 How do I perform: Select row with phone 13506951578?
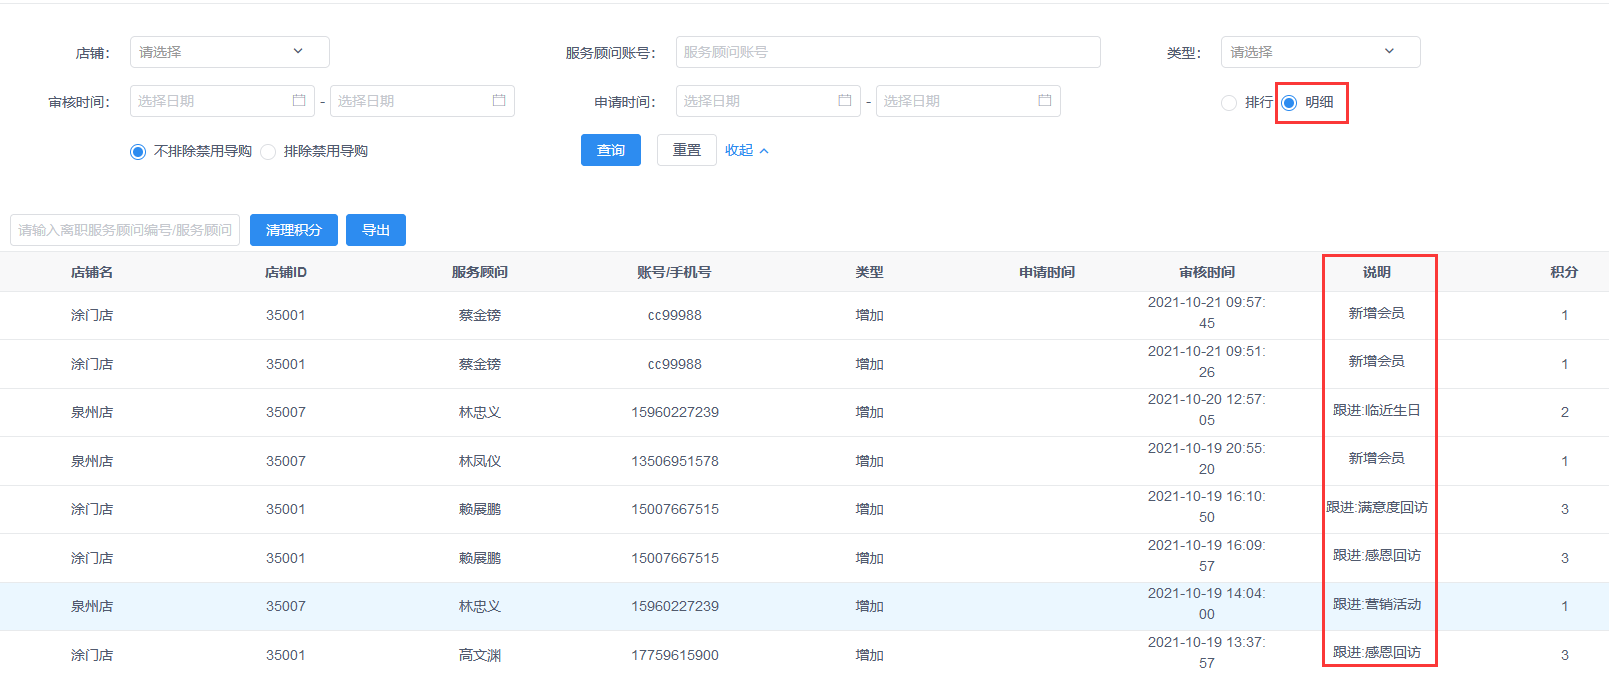(x=674, y=461)
